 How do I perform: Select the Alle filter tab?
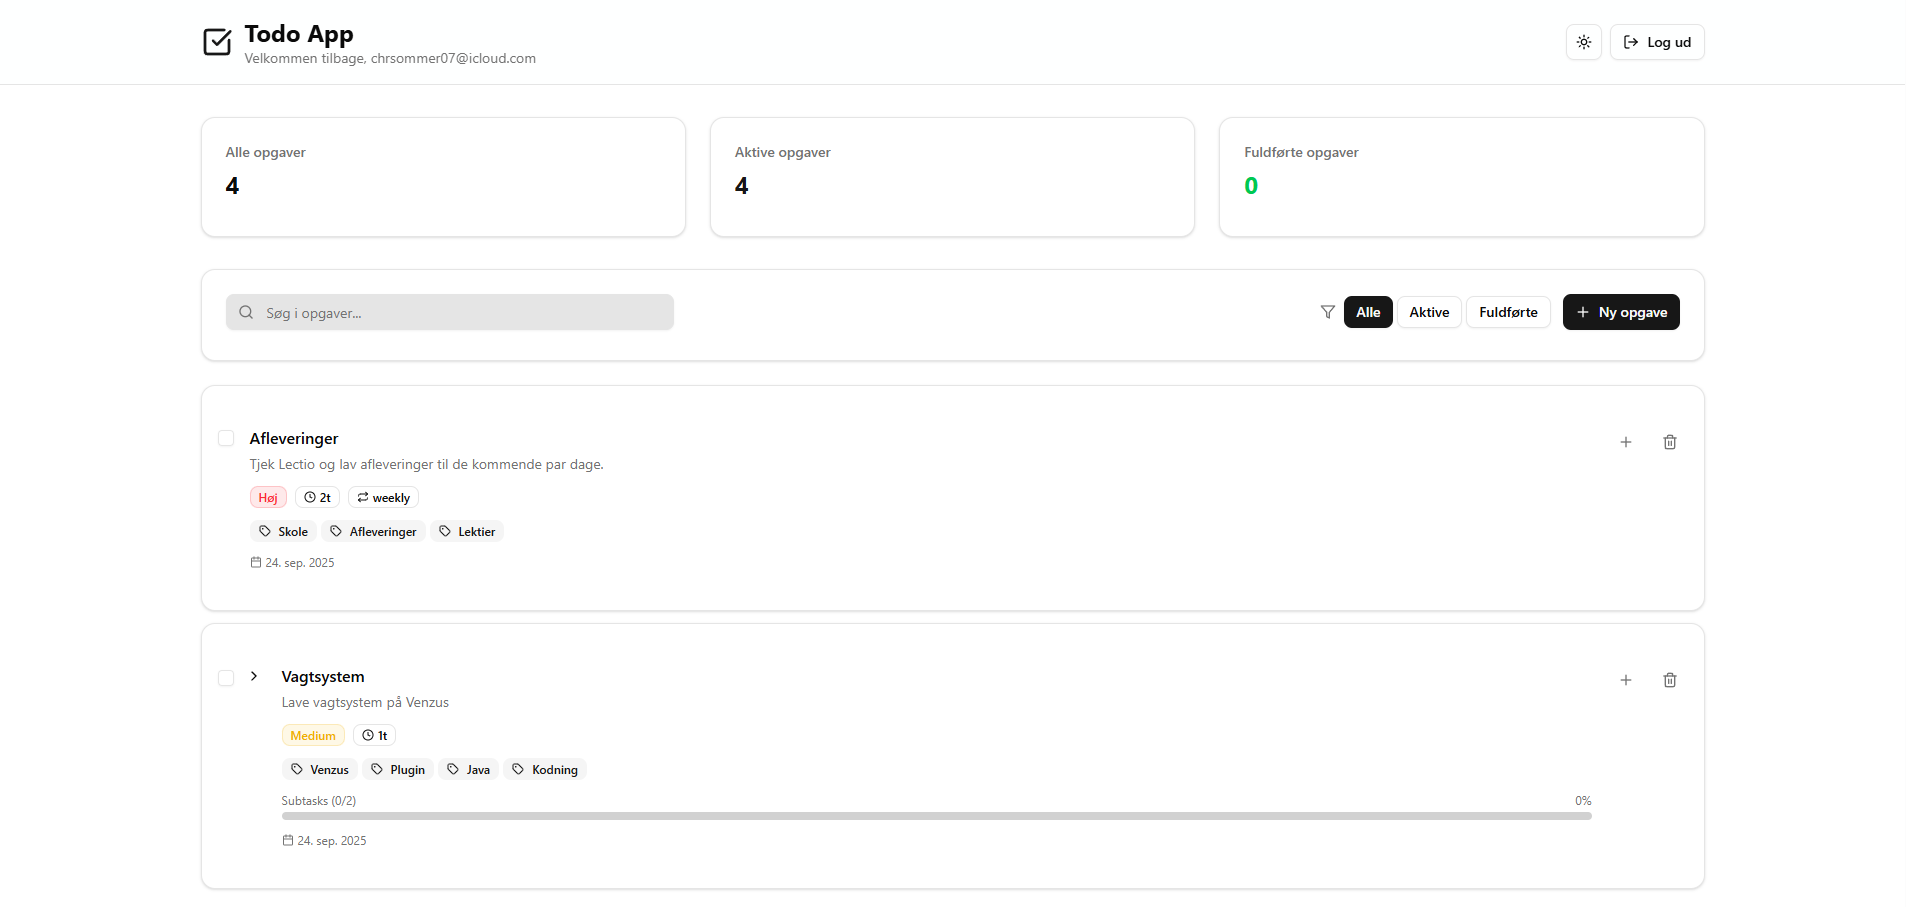point(1367,312)
